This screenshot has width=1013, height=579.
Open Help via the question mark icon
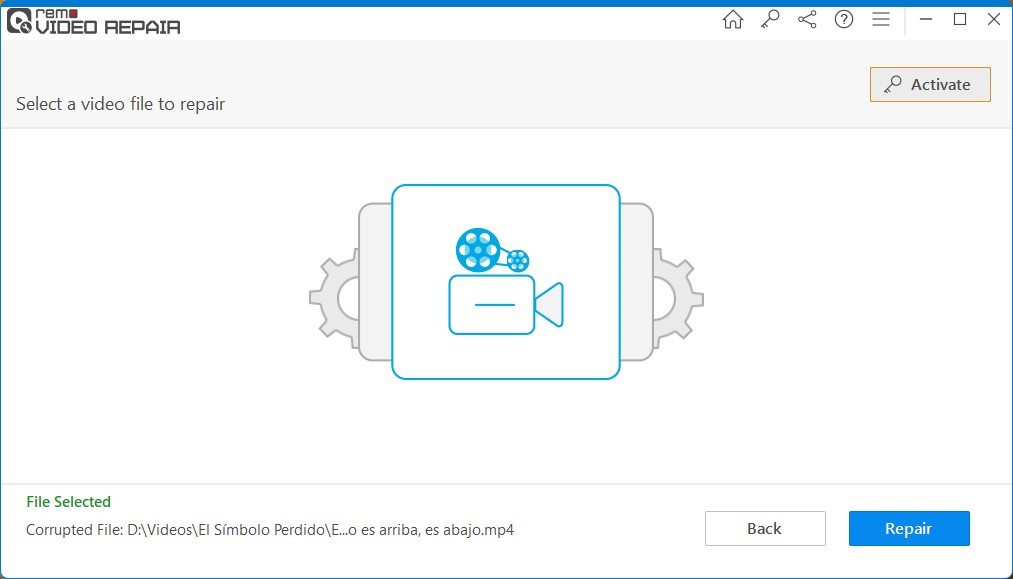coord(844,20)
